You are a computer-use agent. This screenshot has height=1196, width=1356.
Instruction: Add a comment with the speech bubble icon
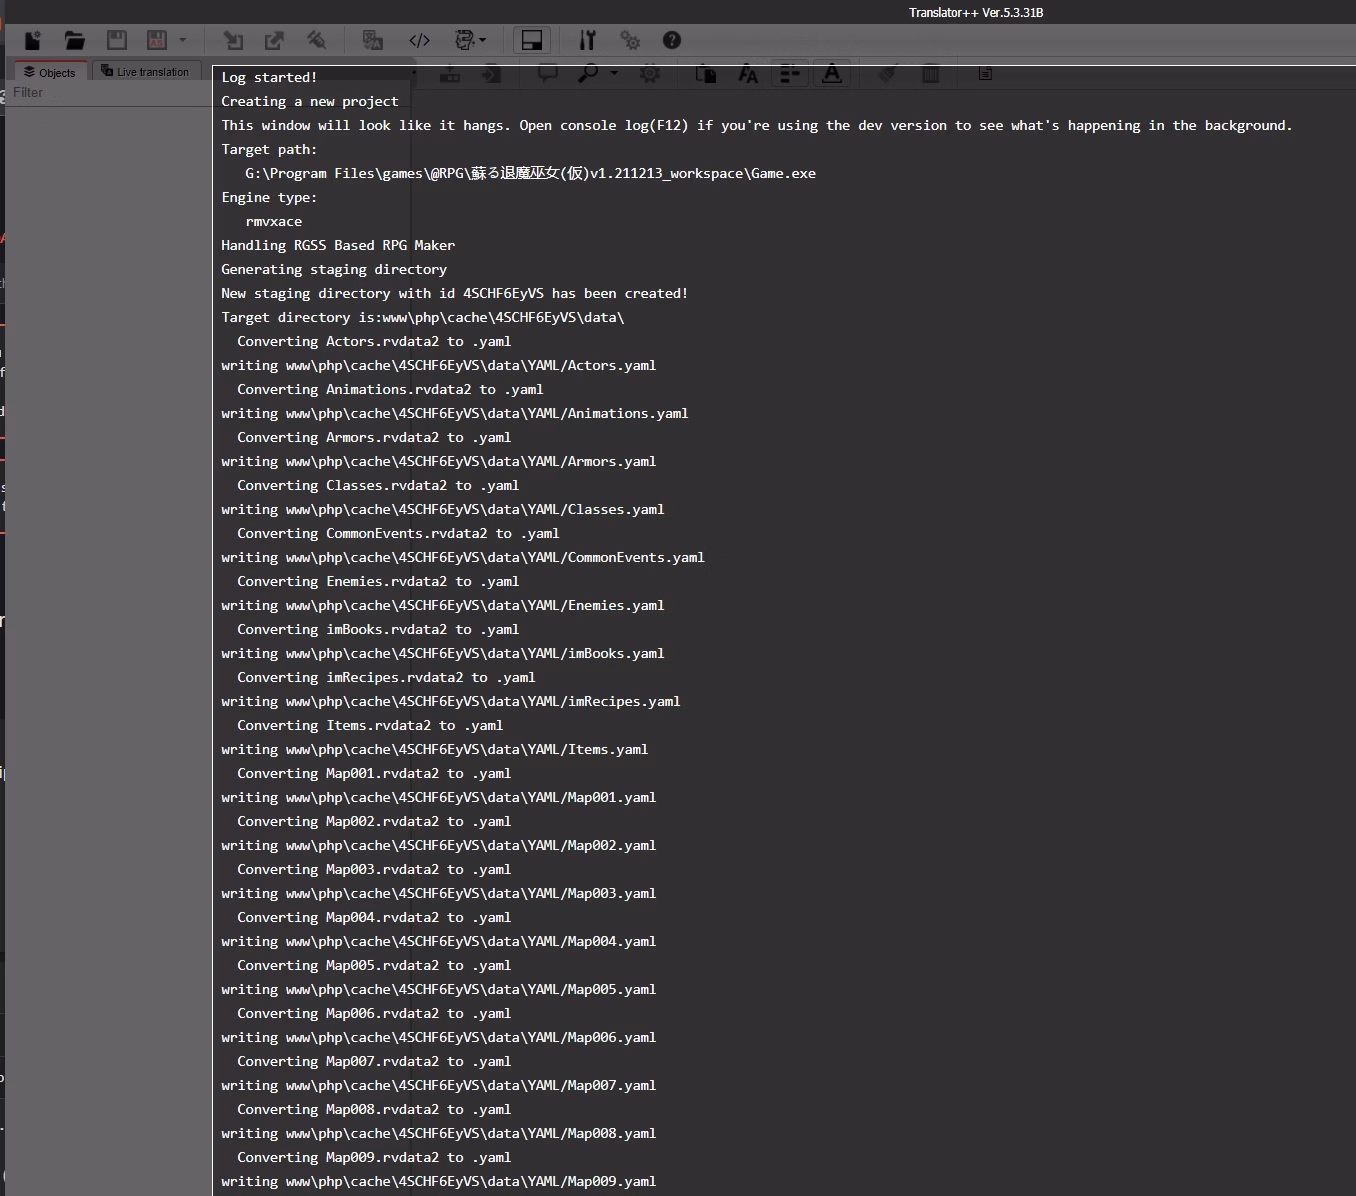pyautogui.click(x=547, y=74)
